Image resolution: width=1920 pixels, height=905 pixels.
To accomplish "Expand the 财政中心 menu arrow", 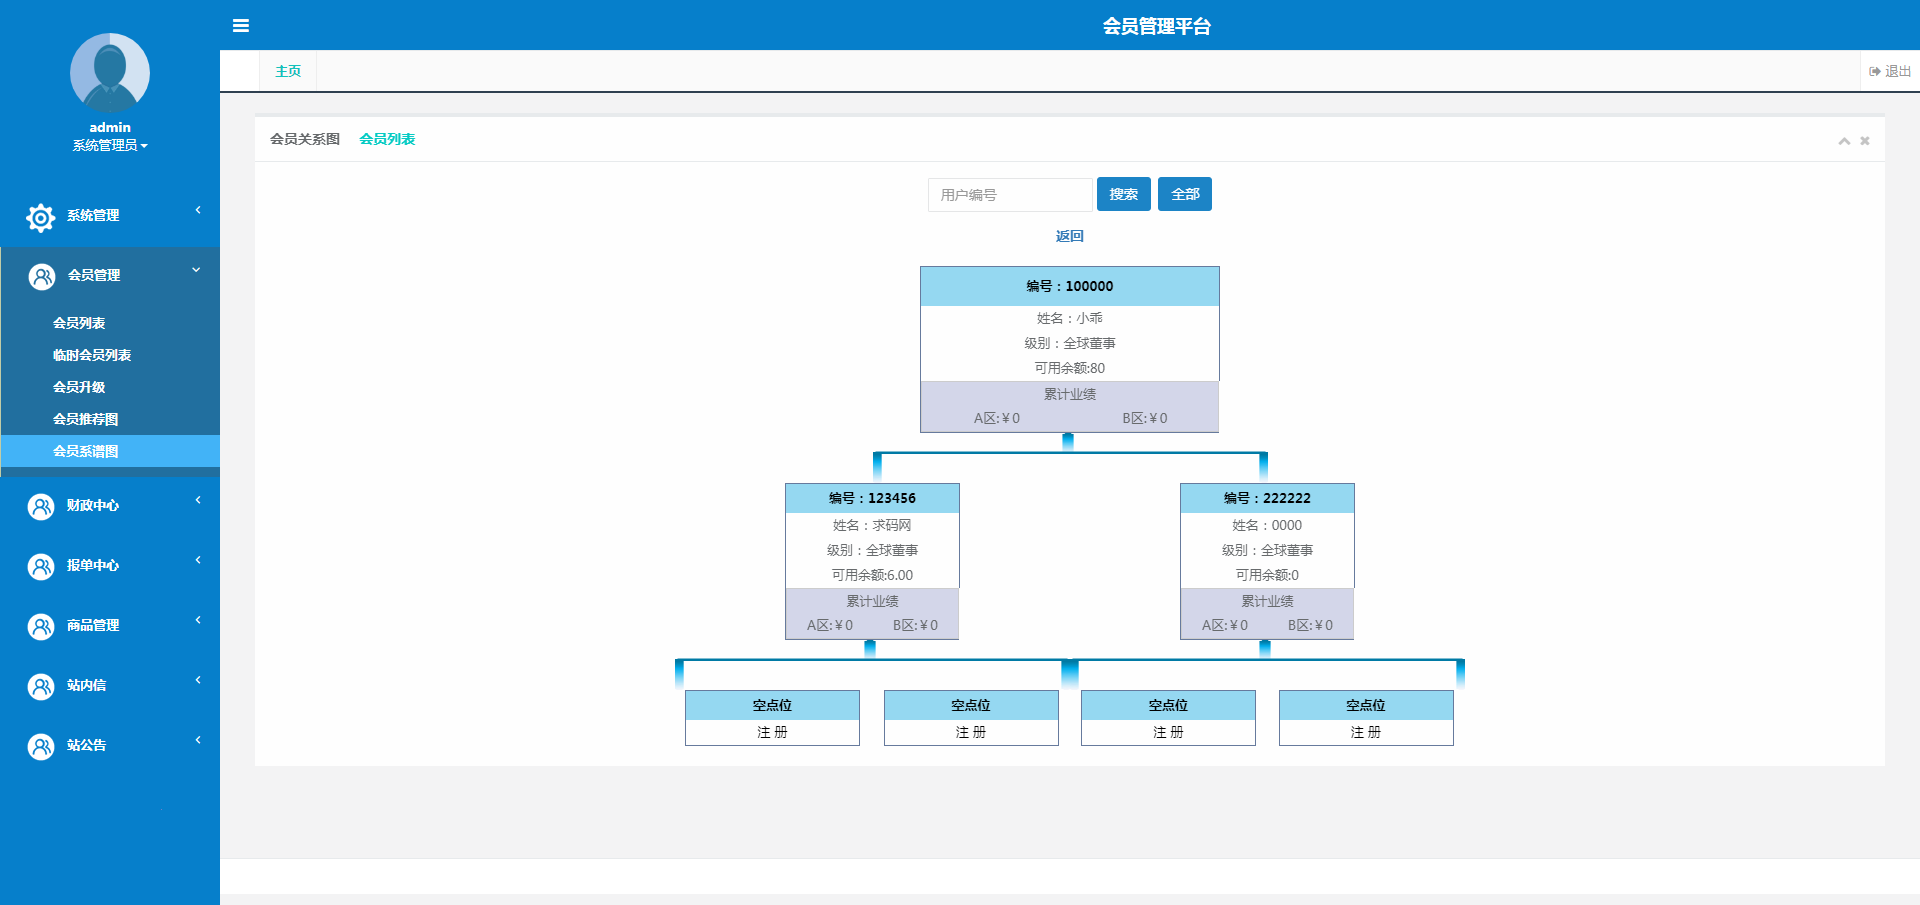I will coord(198,500).
